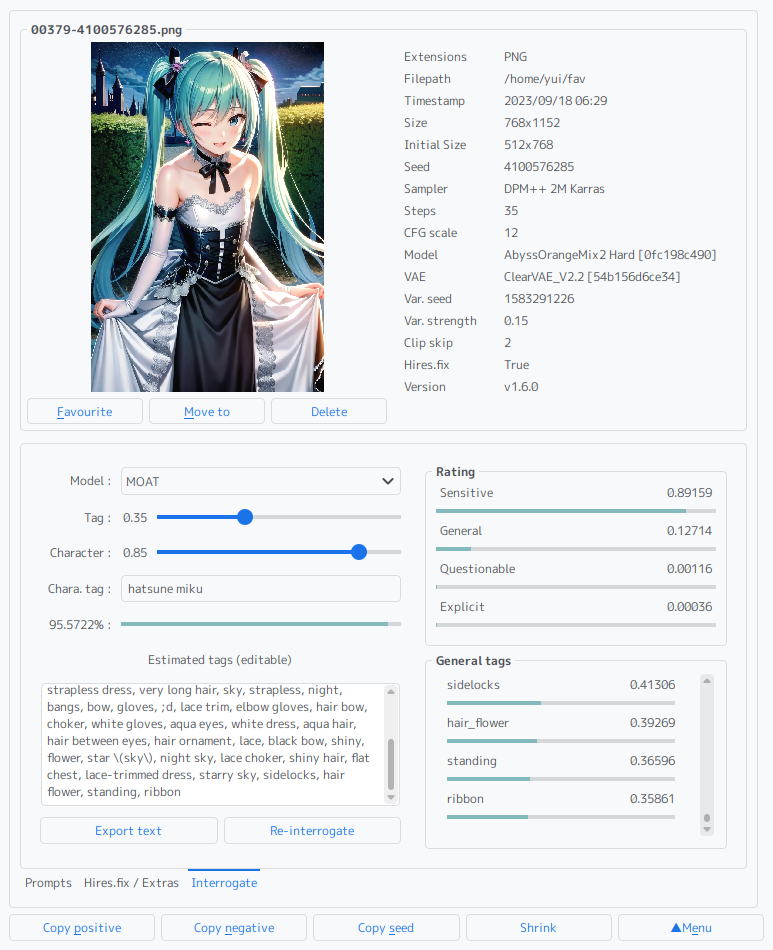Switch to Hires.fix / Extras tab
This screenshot has width=773, height=950.
click(131, 883)
